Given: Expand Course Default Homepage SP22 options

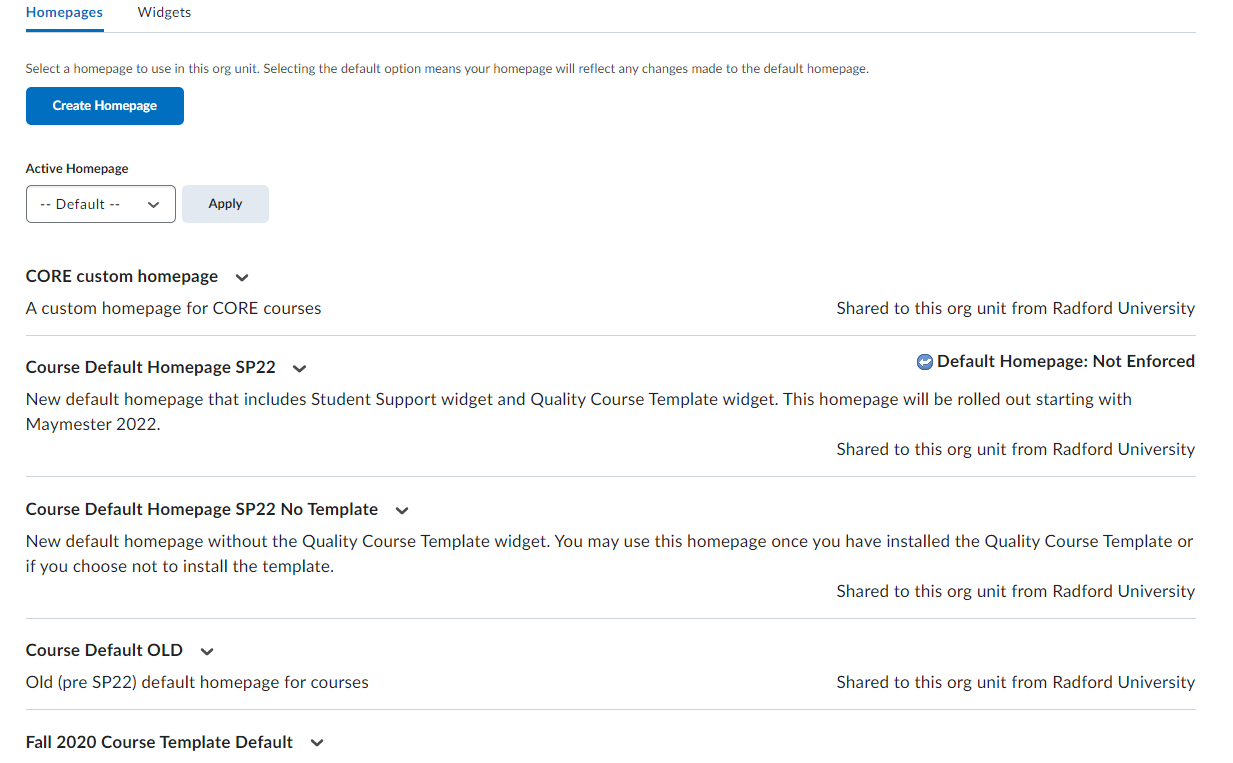Looking at the screenshot, I should (x=299, y=368).
